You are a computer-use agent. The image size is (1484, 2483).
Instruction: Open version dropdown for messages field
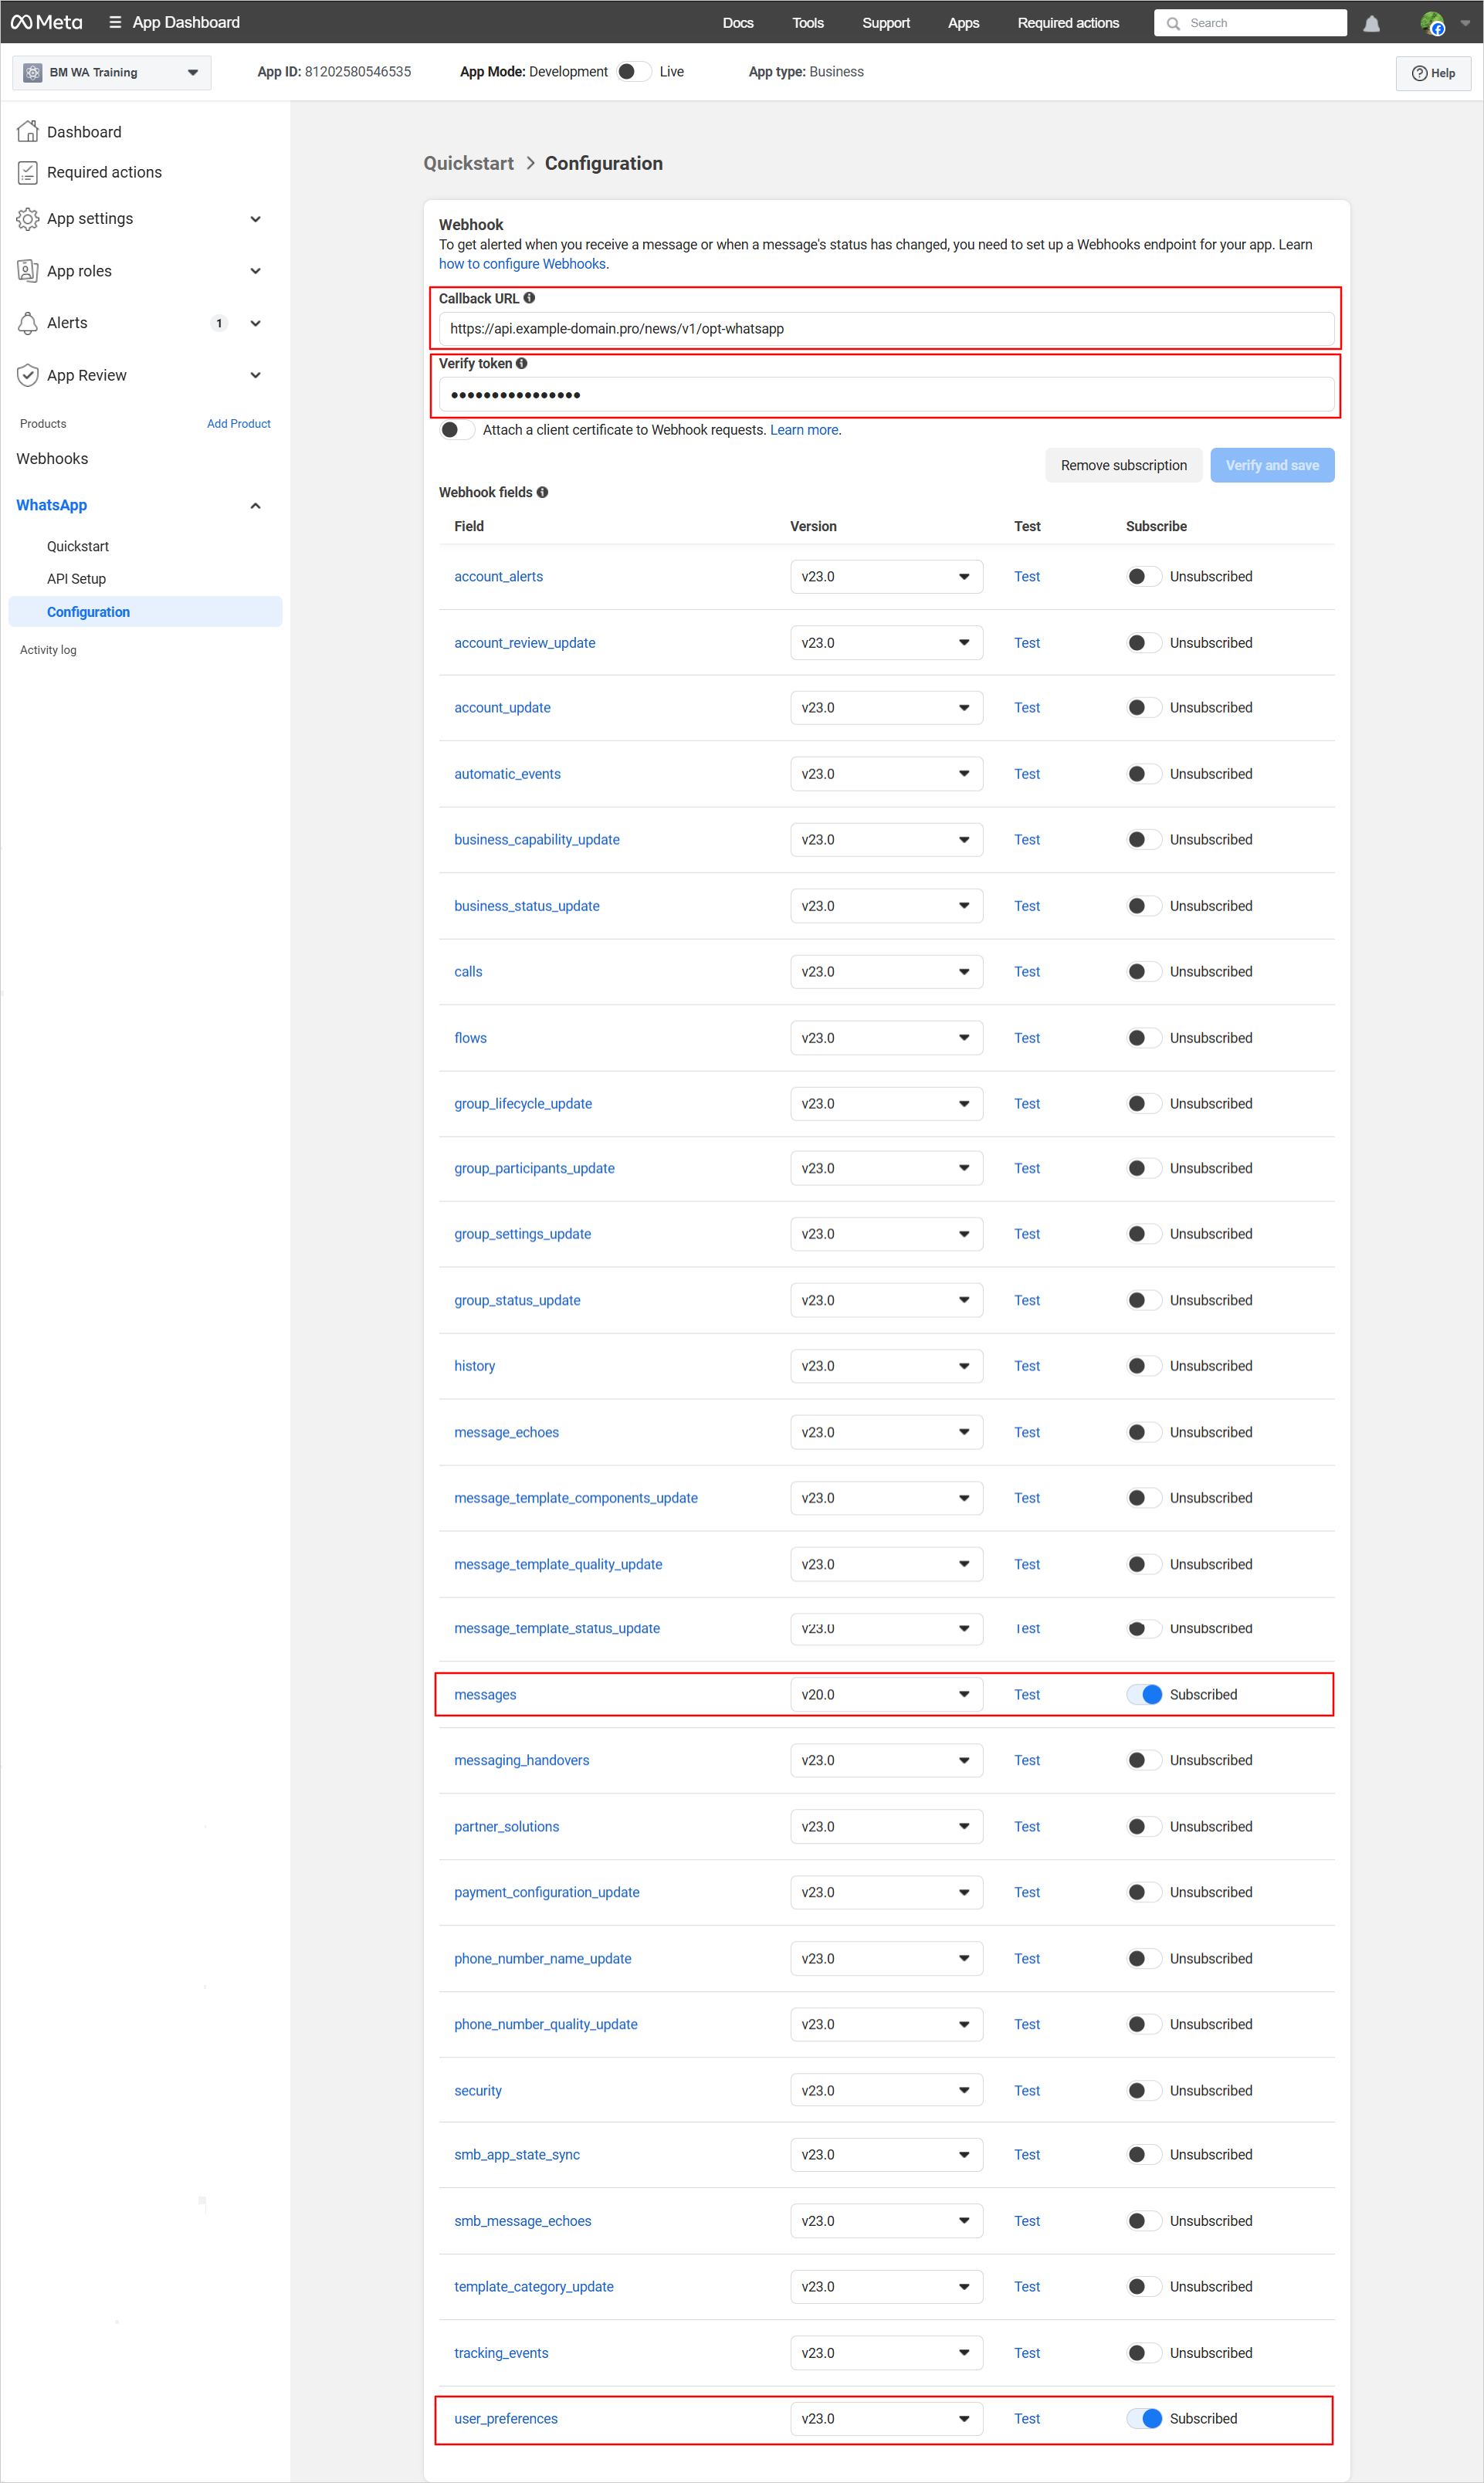886,1694
